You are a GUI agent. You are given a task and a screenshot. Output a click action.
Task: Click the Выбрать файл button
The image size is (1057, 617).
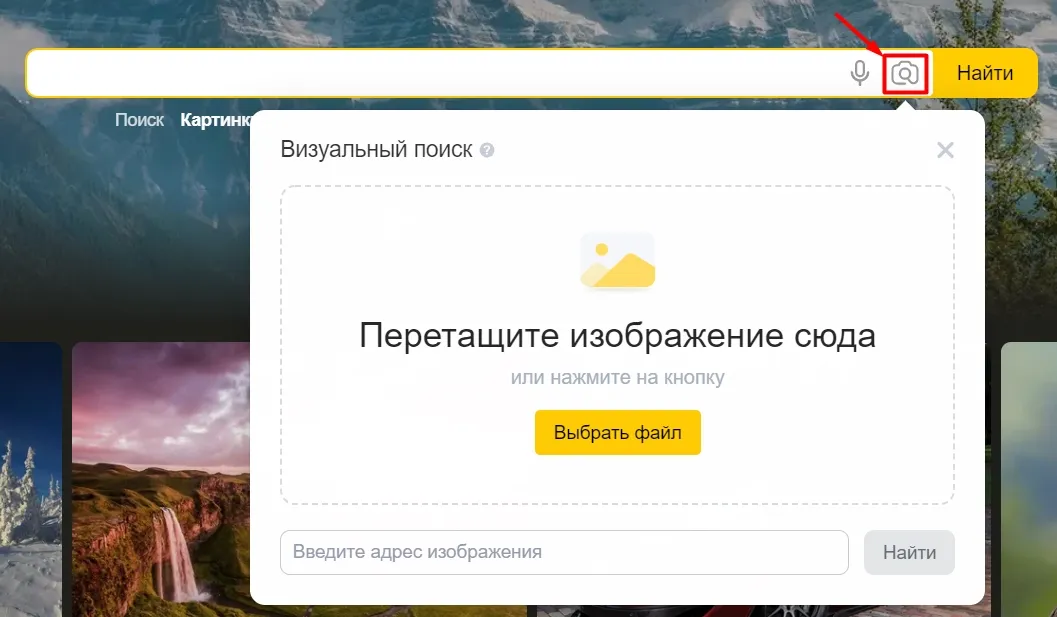point(617,432)
